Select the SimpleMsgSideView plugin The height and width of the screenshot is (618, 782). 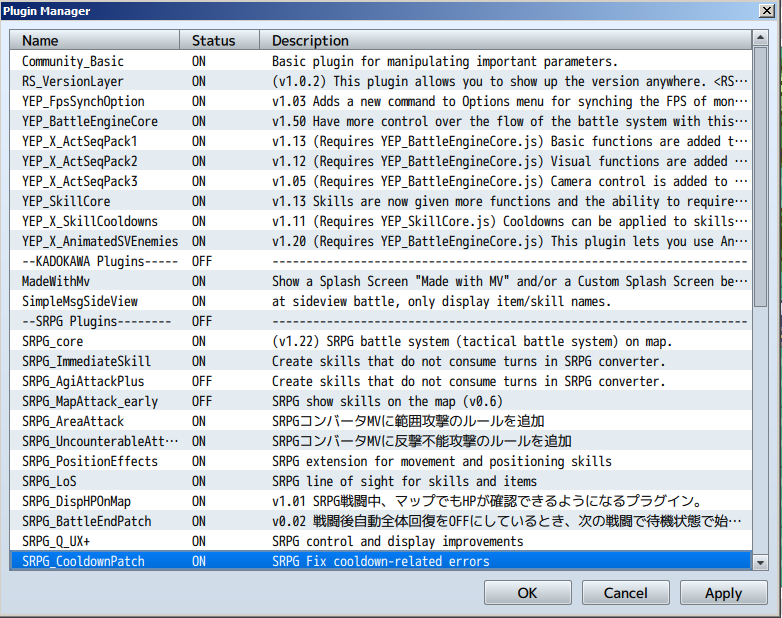381,301
